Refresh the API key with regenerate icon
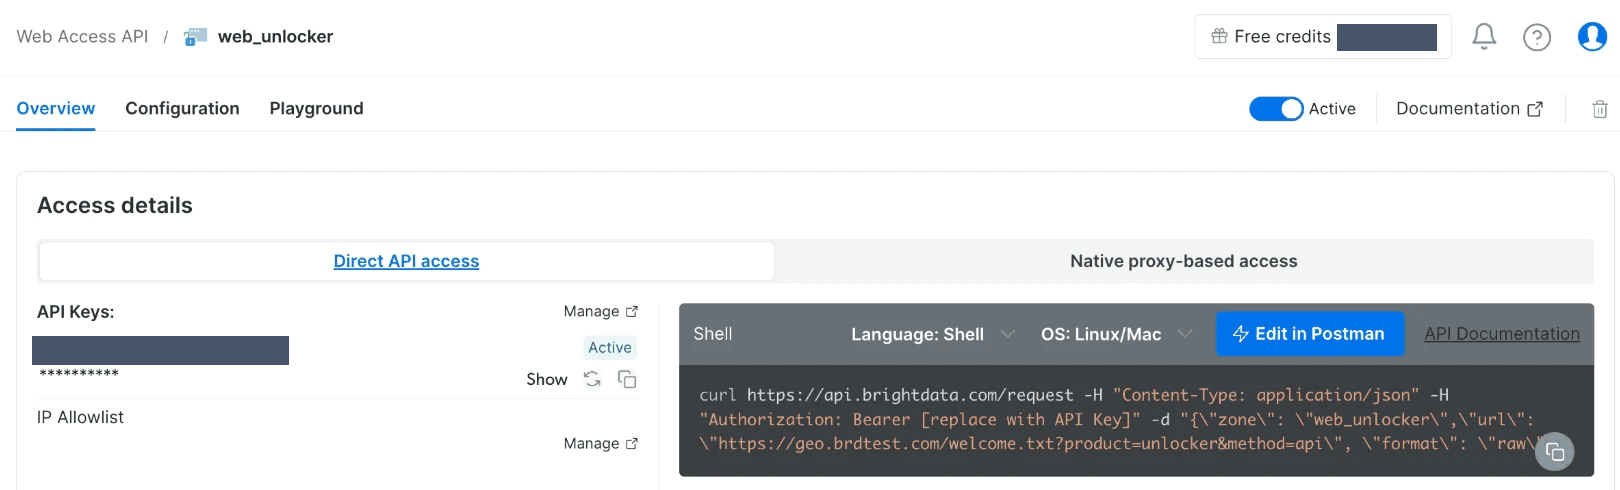1620x490 pixels. click(x=592, y=379)
